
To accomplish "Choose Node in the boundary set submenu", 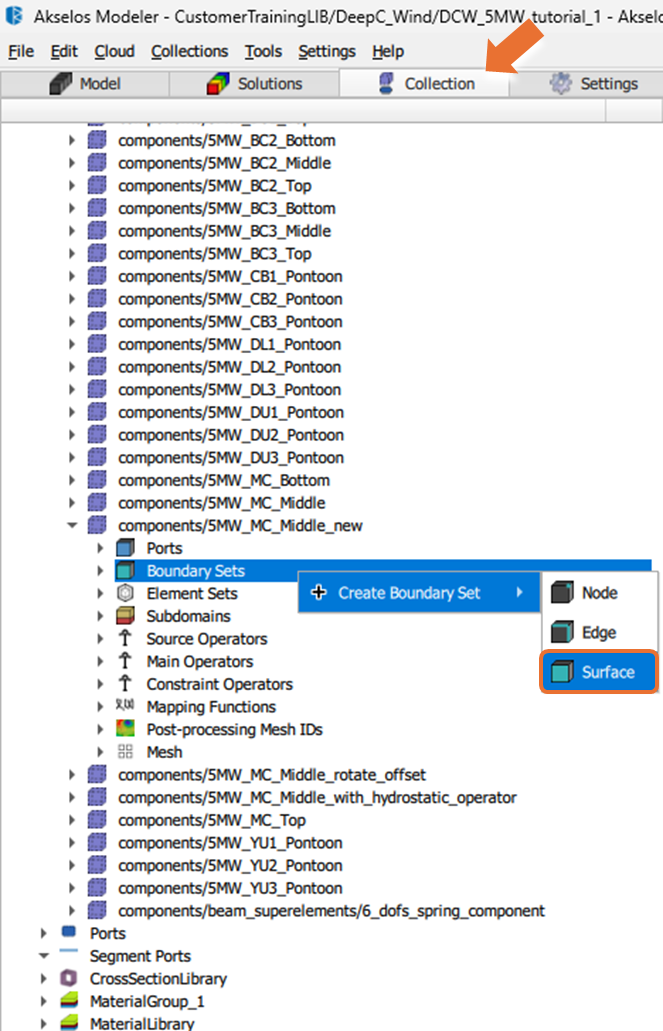I will [x=599, y=592].
